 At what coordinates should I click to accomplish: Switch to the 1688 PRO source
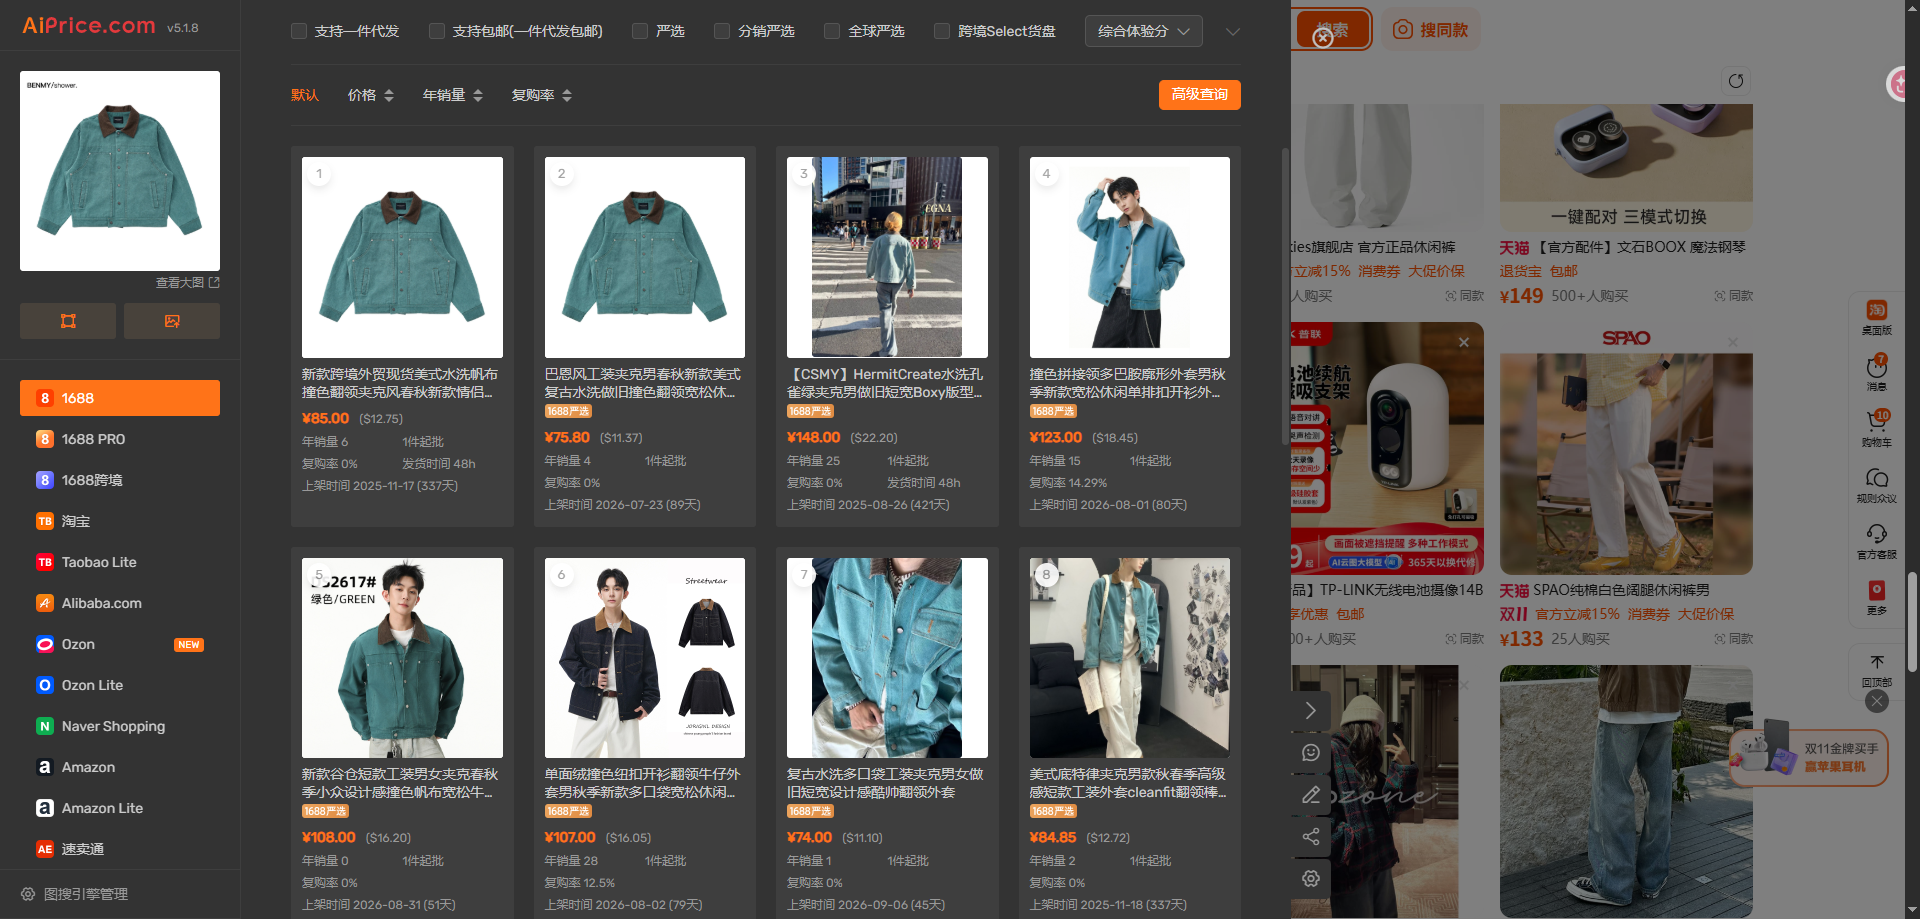(x=120, y=439)
